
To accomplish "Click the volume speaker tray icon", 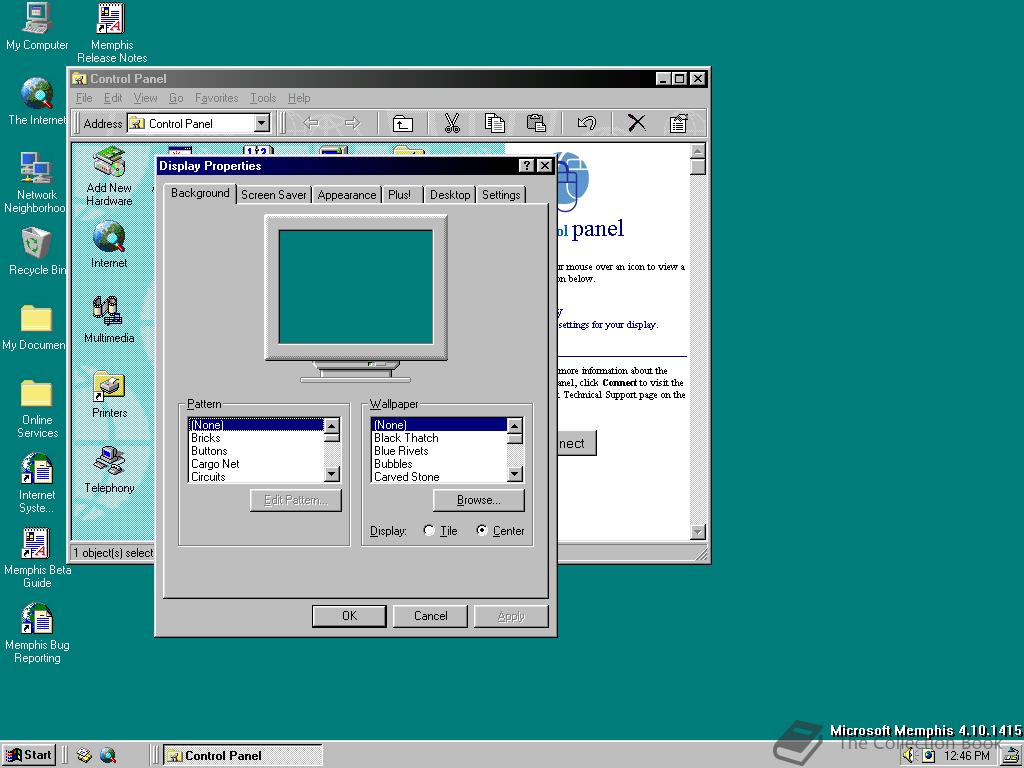I will [910, 756].
